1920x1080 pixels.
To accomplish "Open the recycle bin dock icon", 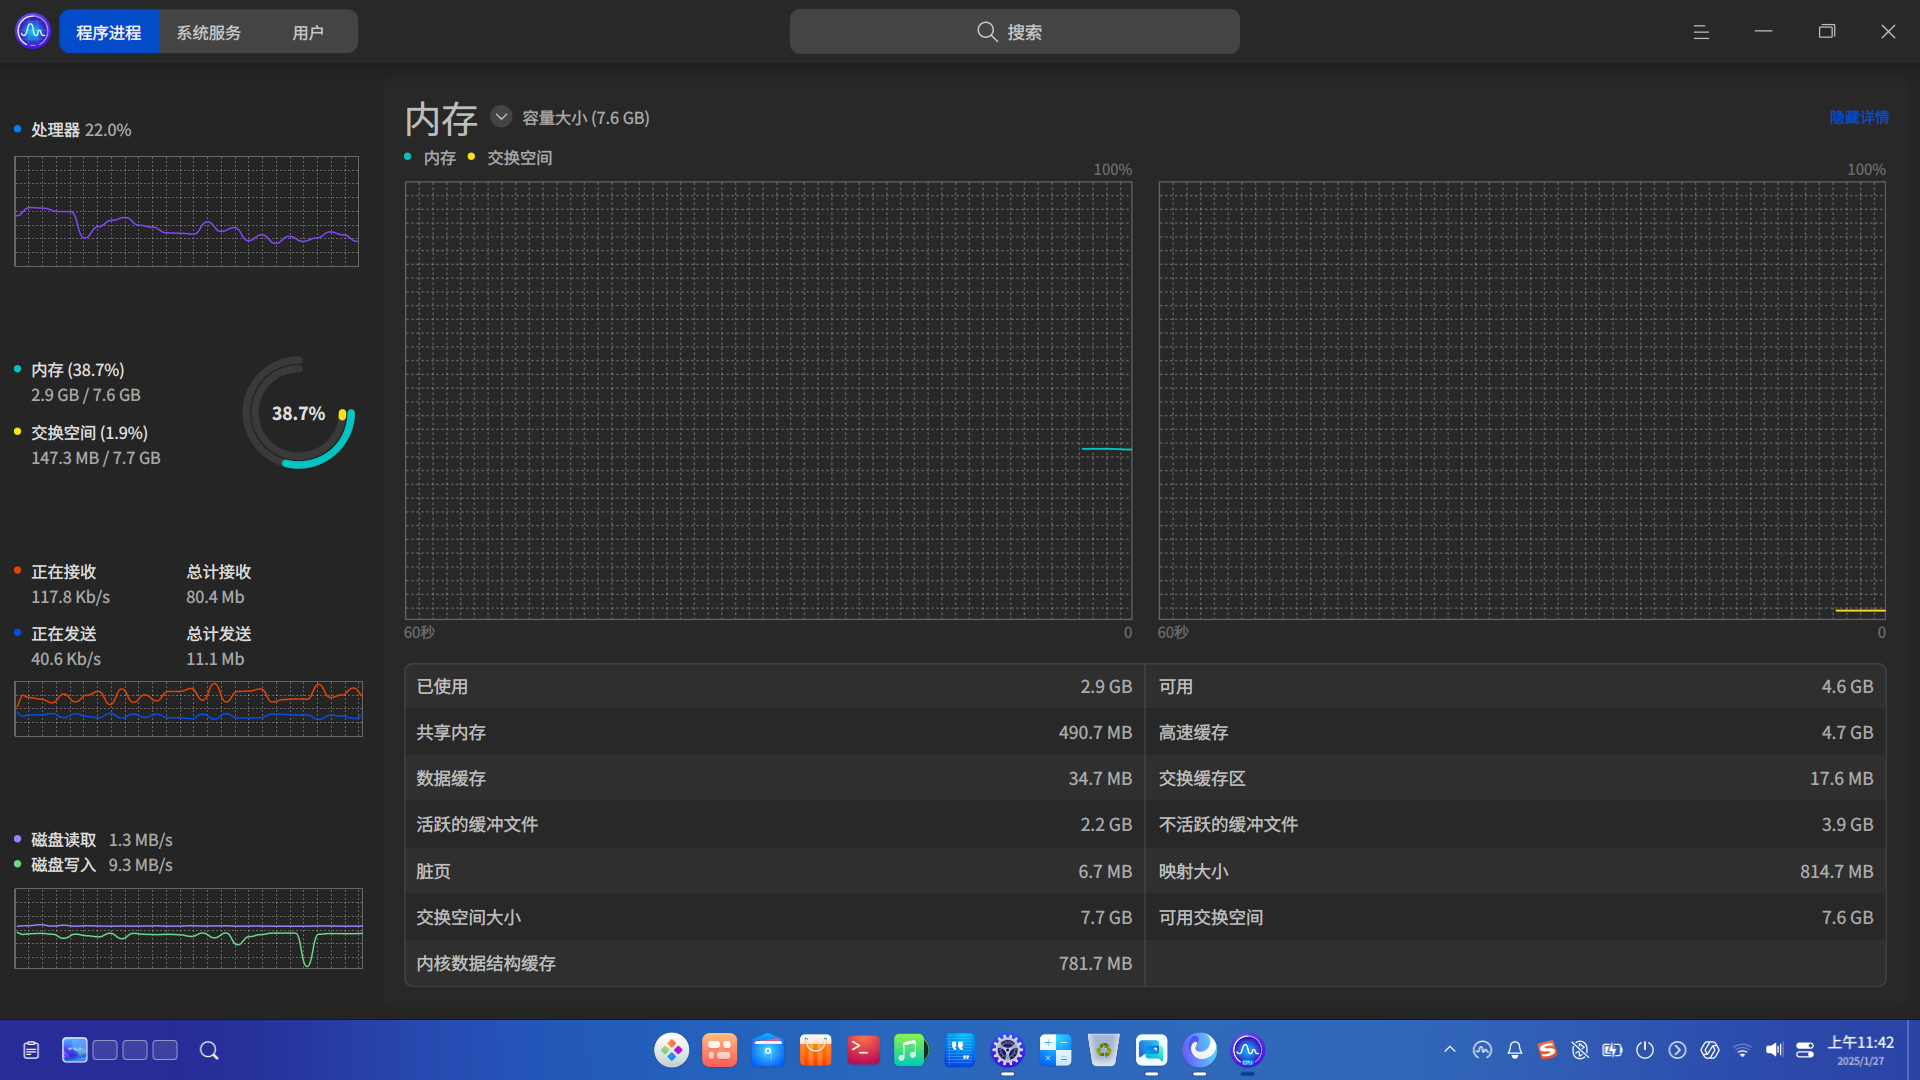I will 1103,1050.
